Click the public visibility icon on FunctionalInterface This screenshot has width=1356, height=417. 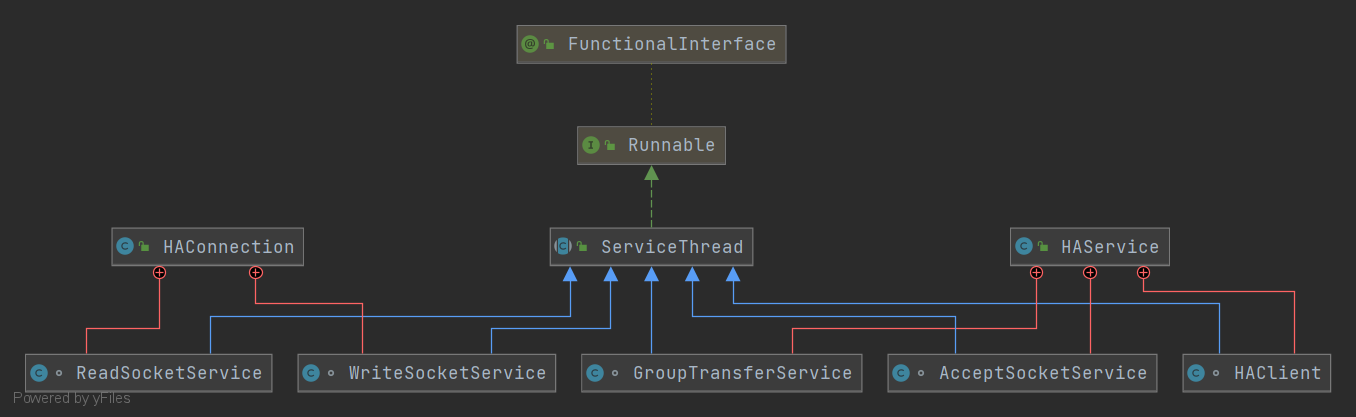[549, 45]
